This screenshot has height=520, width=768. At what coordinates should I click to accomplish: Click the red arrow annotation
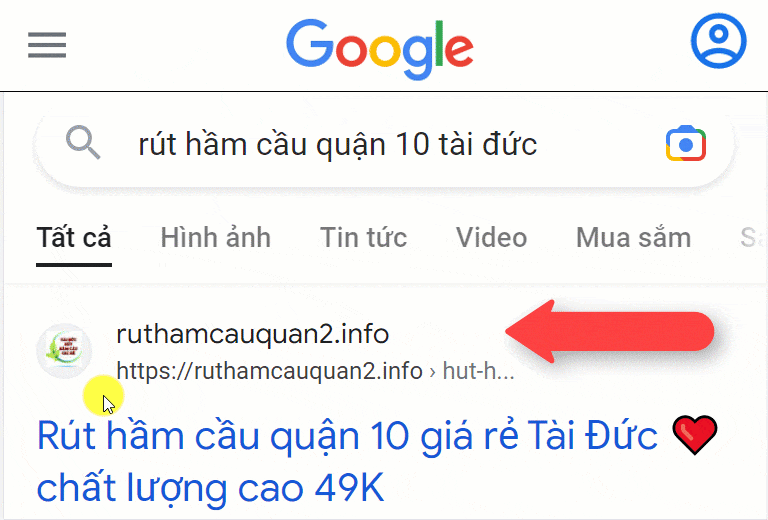609,331
